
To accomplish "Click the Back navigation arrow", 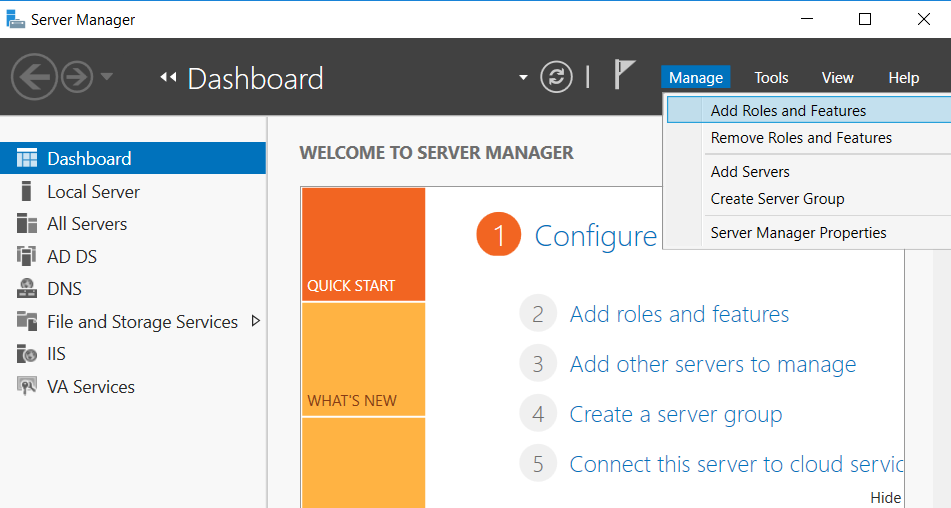I will click(x=34, y=77).
